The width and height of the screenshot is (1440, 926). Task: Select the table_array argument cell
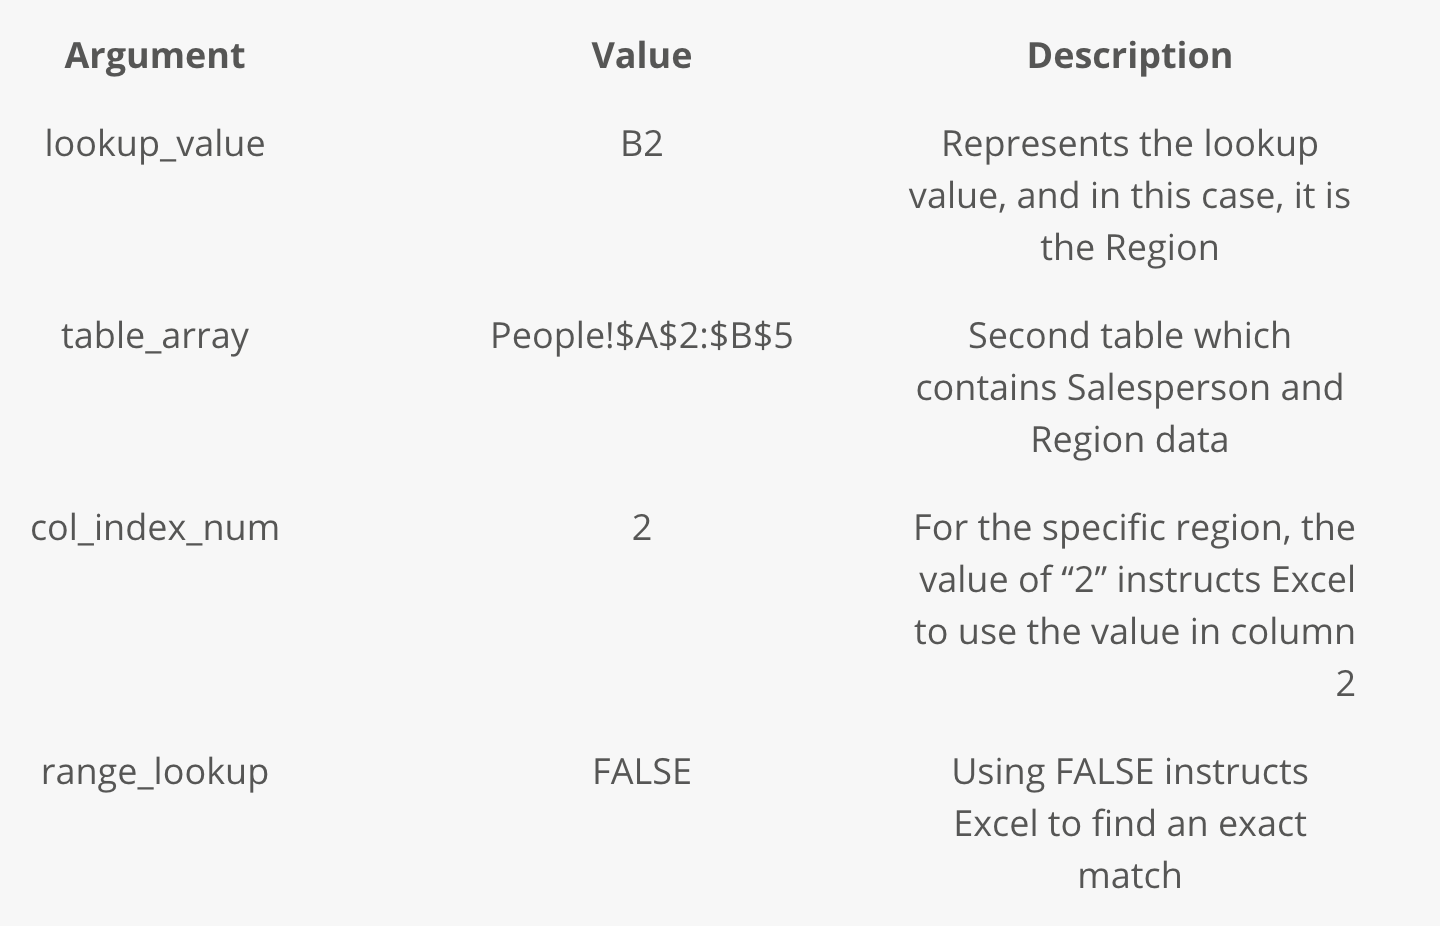click(x=155, y=336)
